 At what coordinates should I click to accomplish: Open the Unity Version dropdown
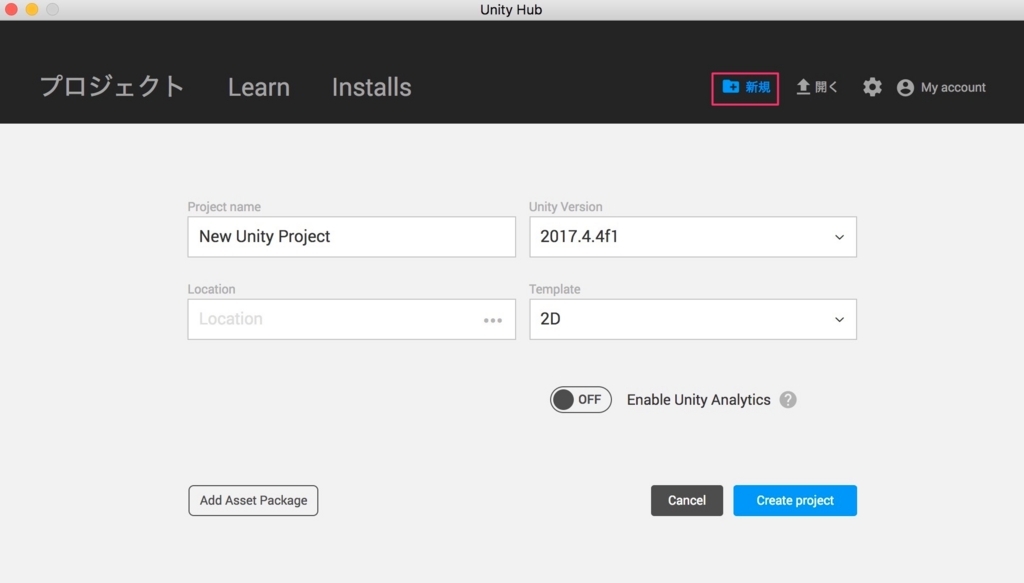693,237
